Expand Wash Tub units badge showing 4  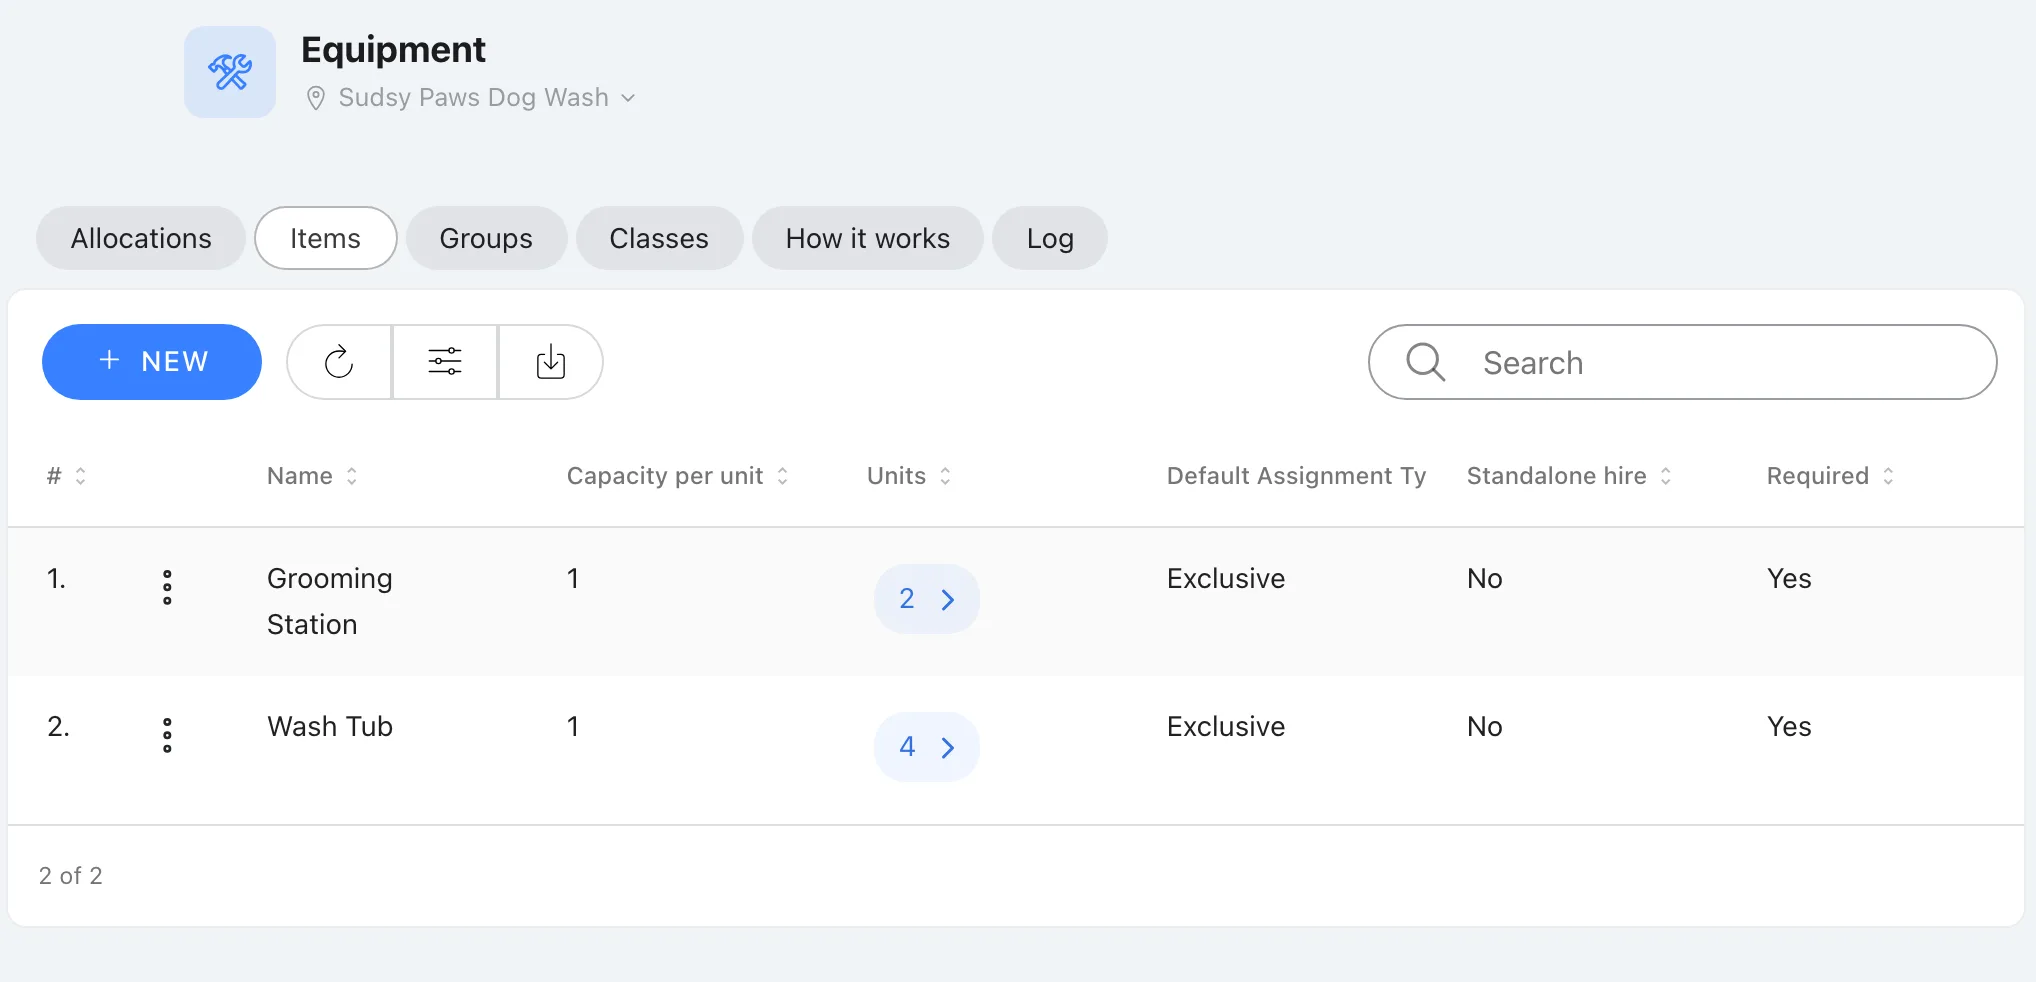click(x=927, y=747)
